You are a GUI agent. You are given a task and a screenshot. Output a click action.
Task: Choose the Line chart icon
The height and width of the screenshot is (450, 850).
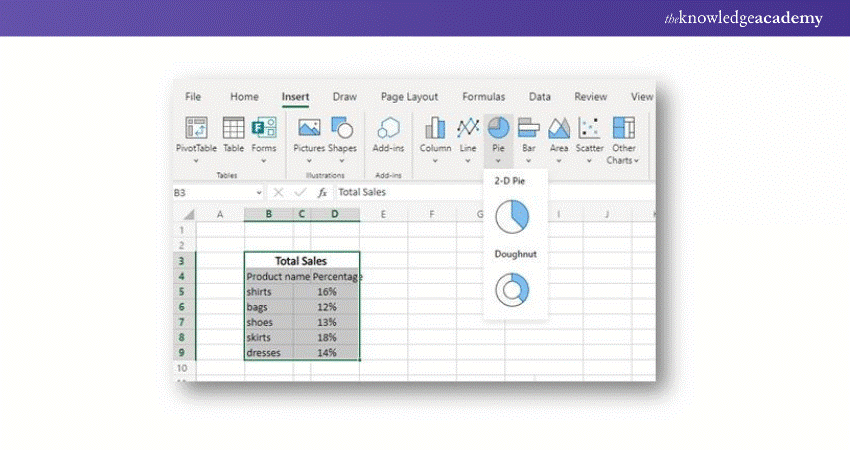pos(468,128)
